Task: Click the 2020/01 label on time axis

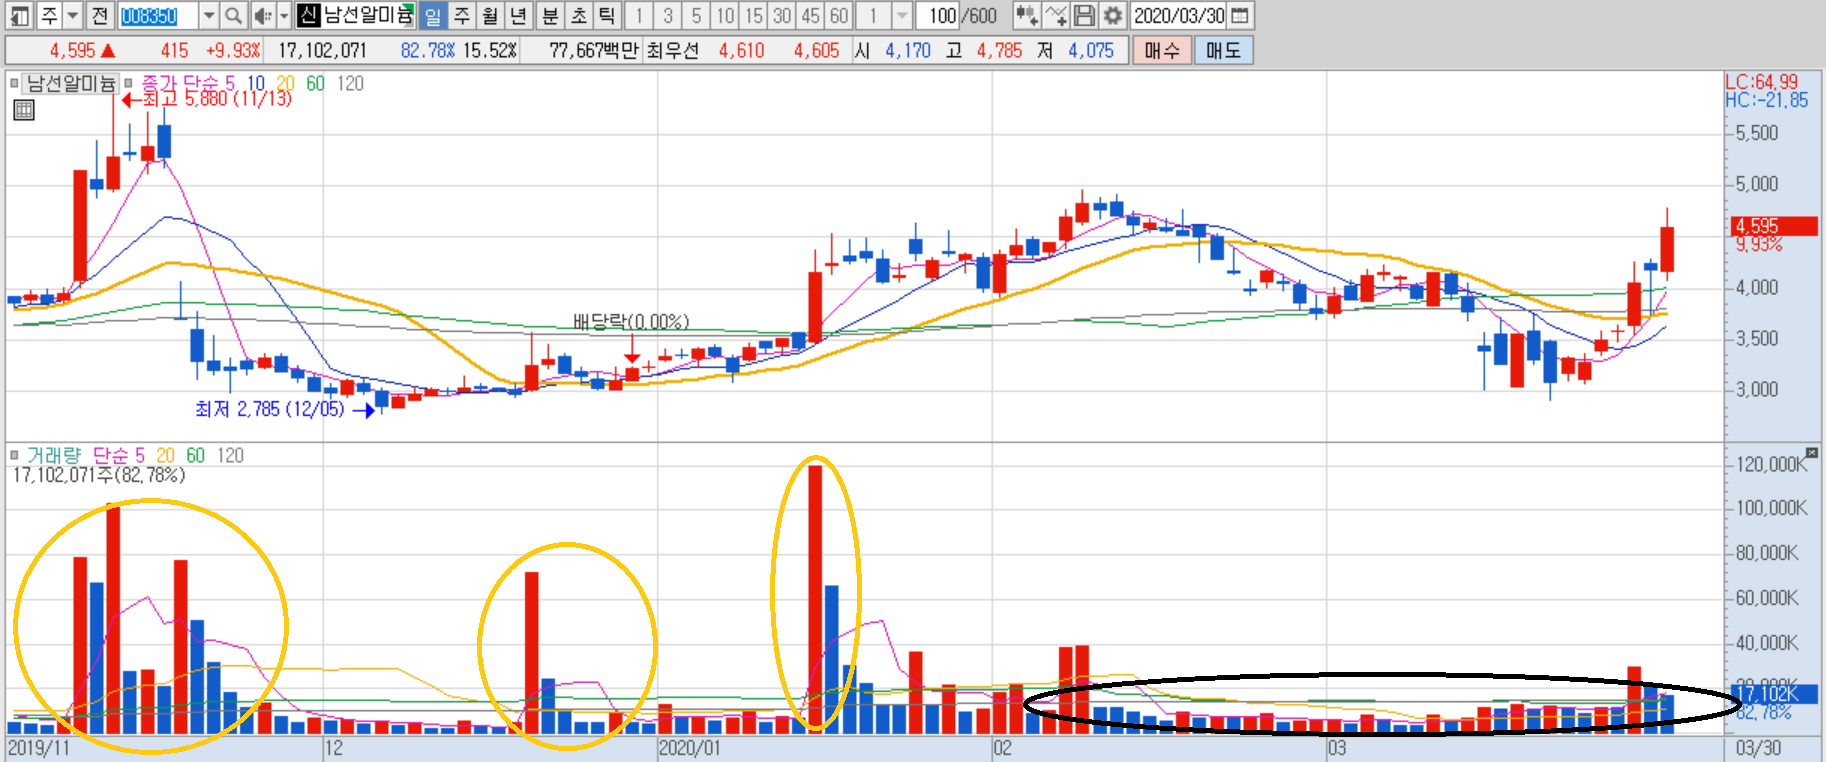Action: point(688,748)
